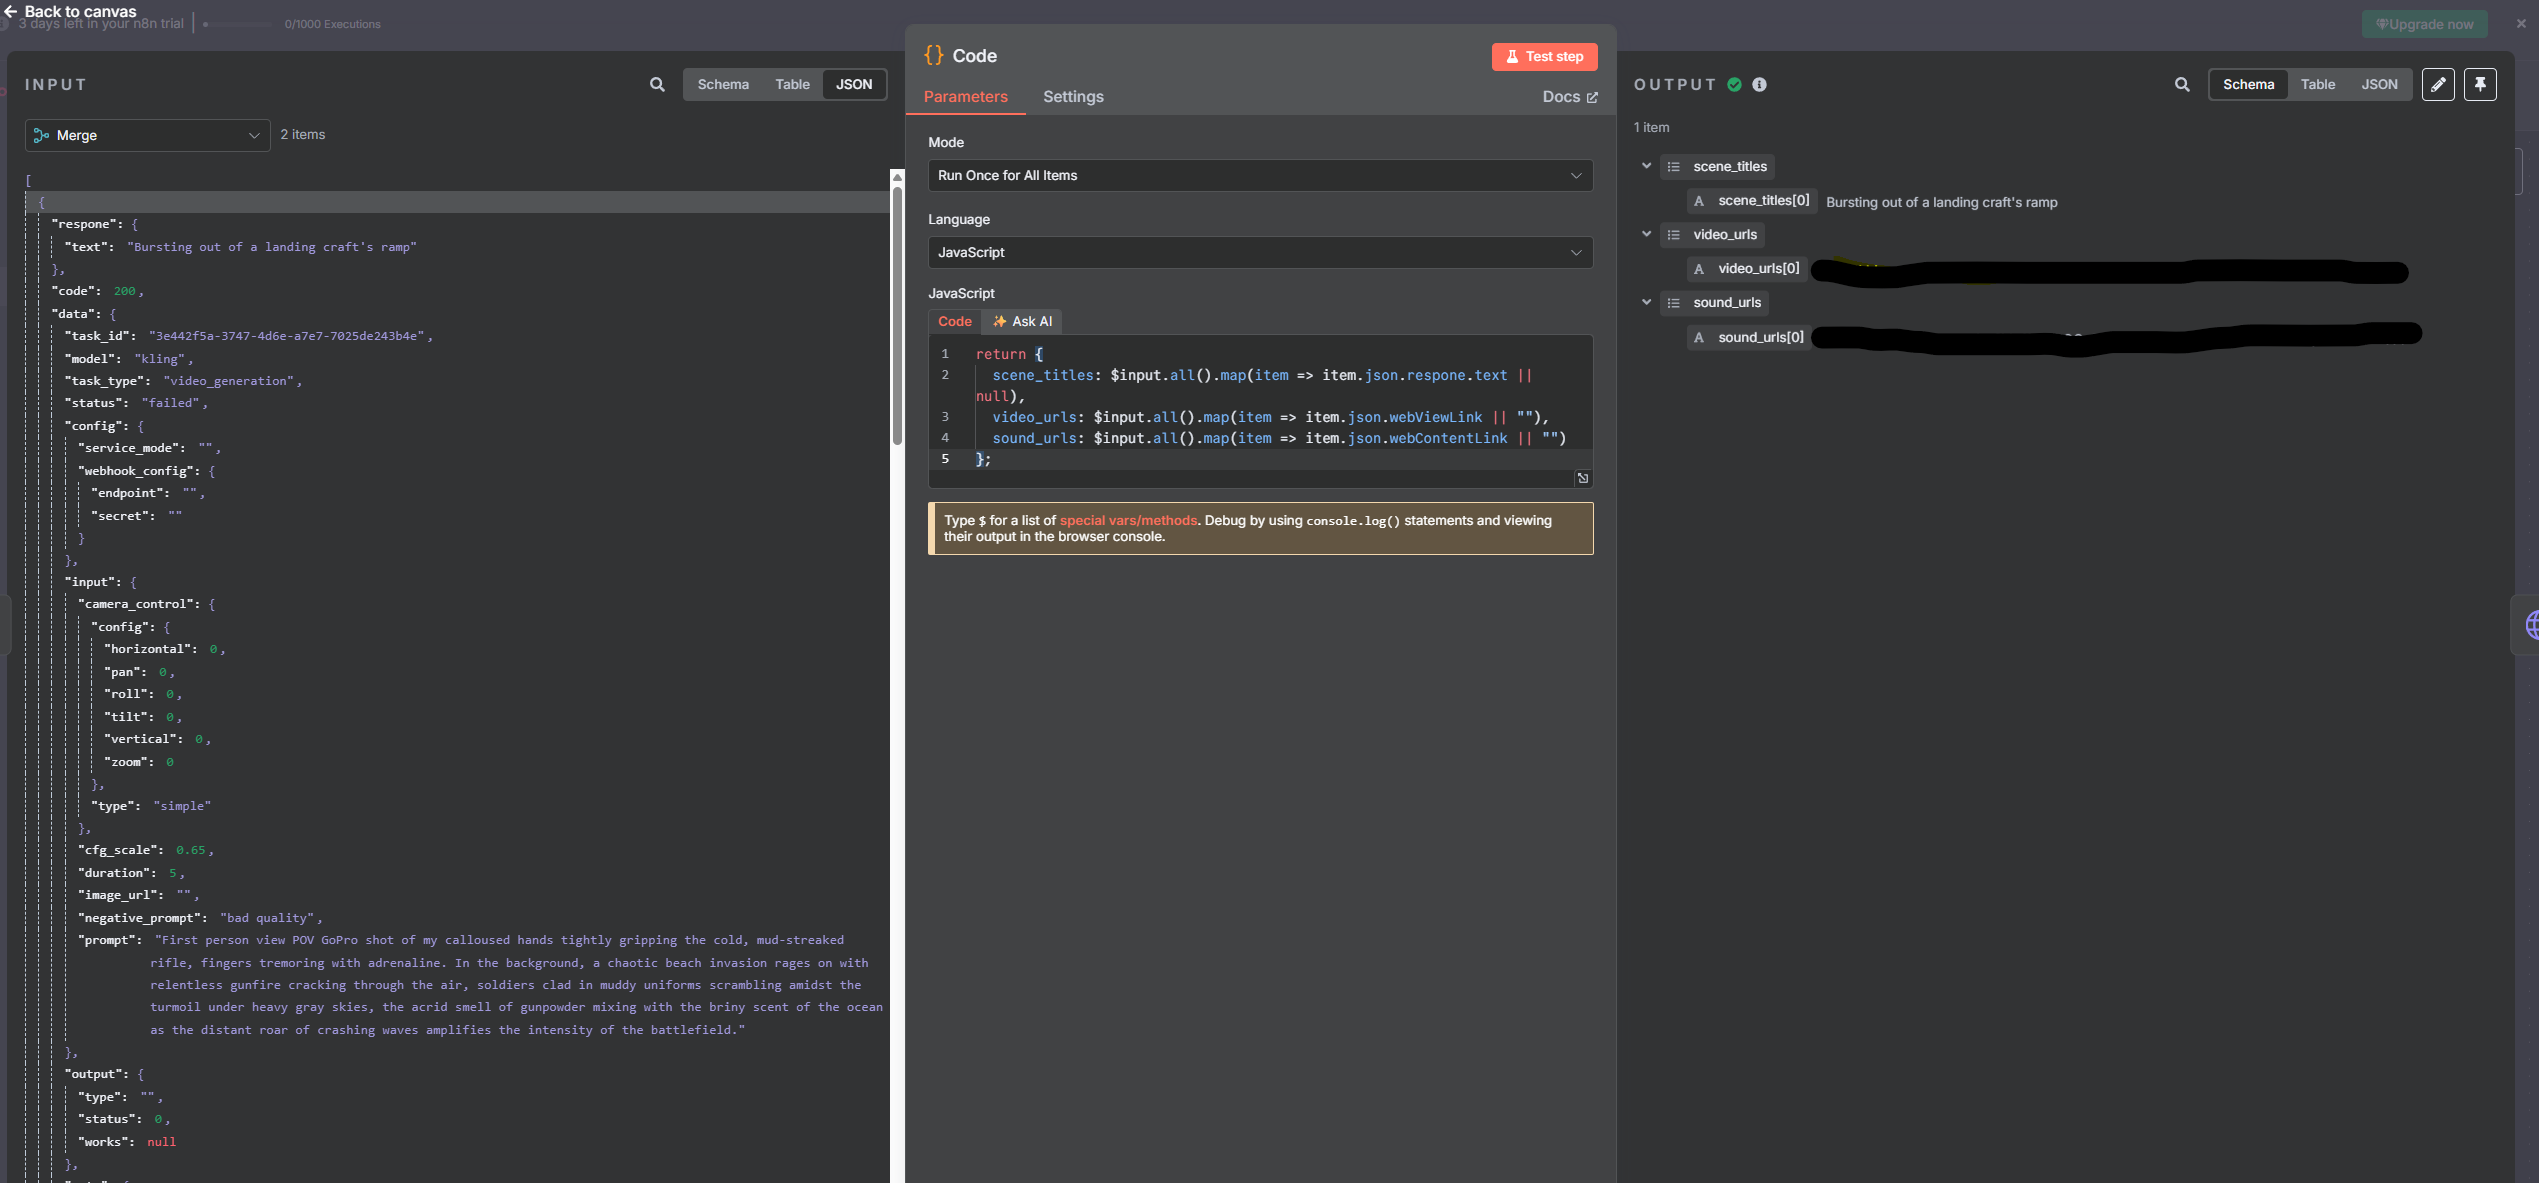Viewport: 2539px width, 1183px height.
Task: Close the node panel with X icon
Action: click(2521, 23)
